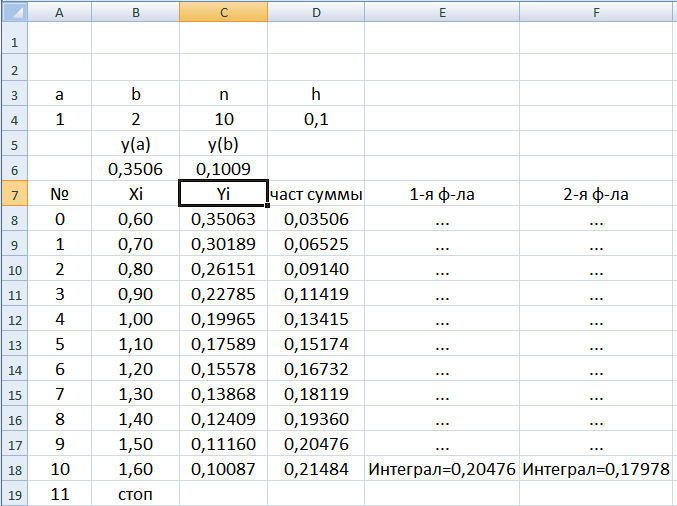The height and width of the screenshot is (506, 677).
Task: Click cell 'Интеграл=0,20476'
Action: (x=442, y=469)
